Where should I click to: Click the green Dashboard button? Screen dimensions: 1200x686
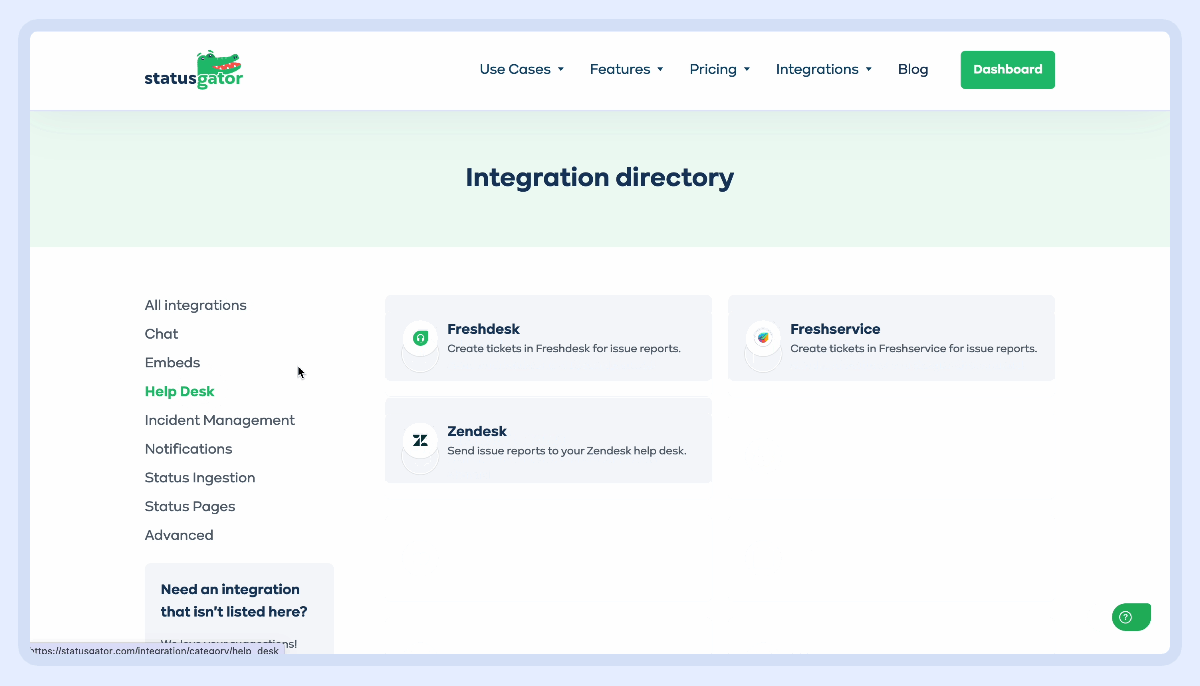click(1007, 70)
